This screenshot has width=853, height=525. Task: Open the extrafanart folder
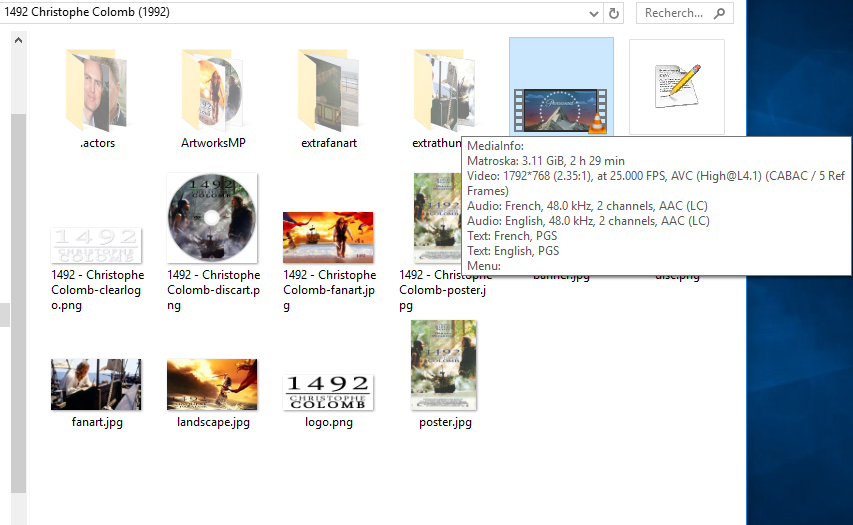click(x=329, y=90)
